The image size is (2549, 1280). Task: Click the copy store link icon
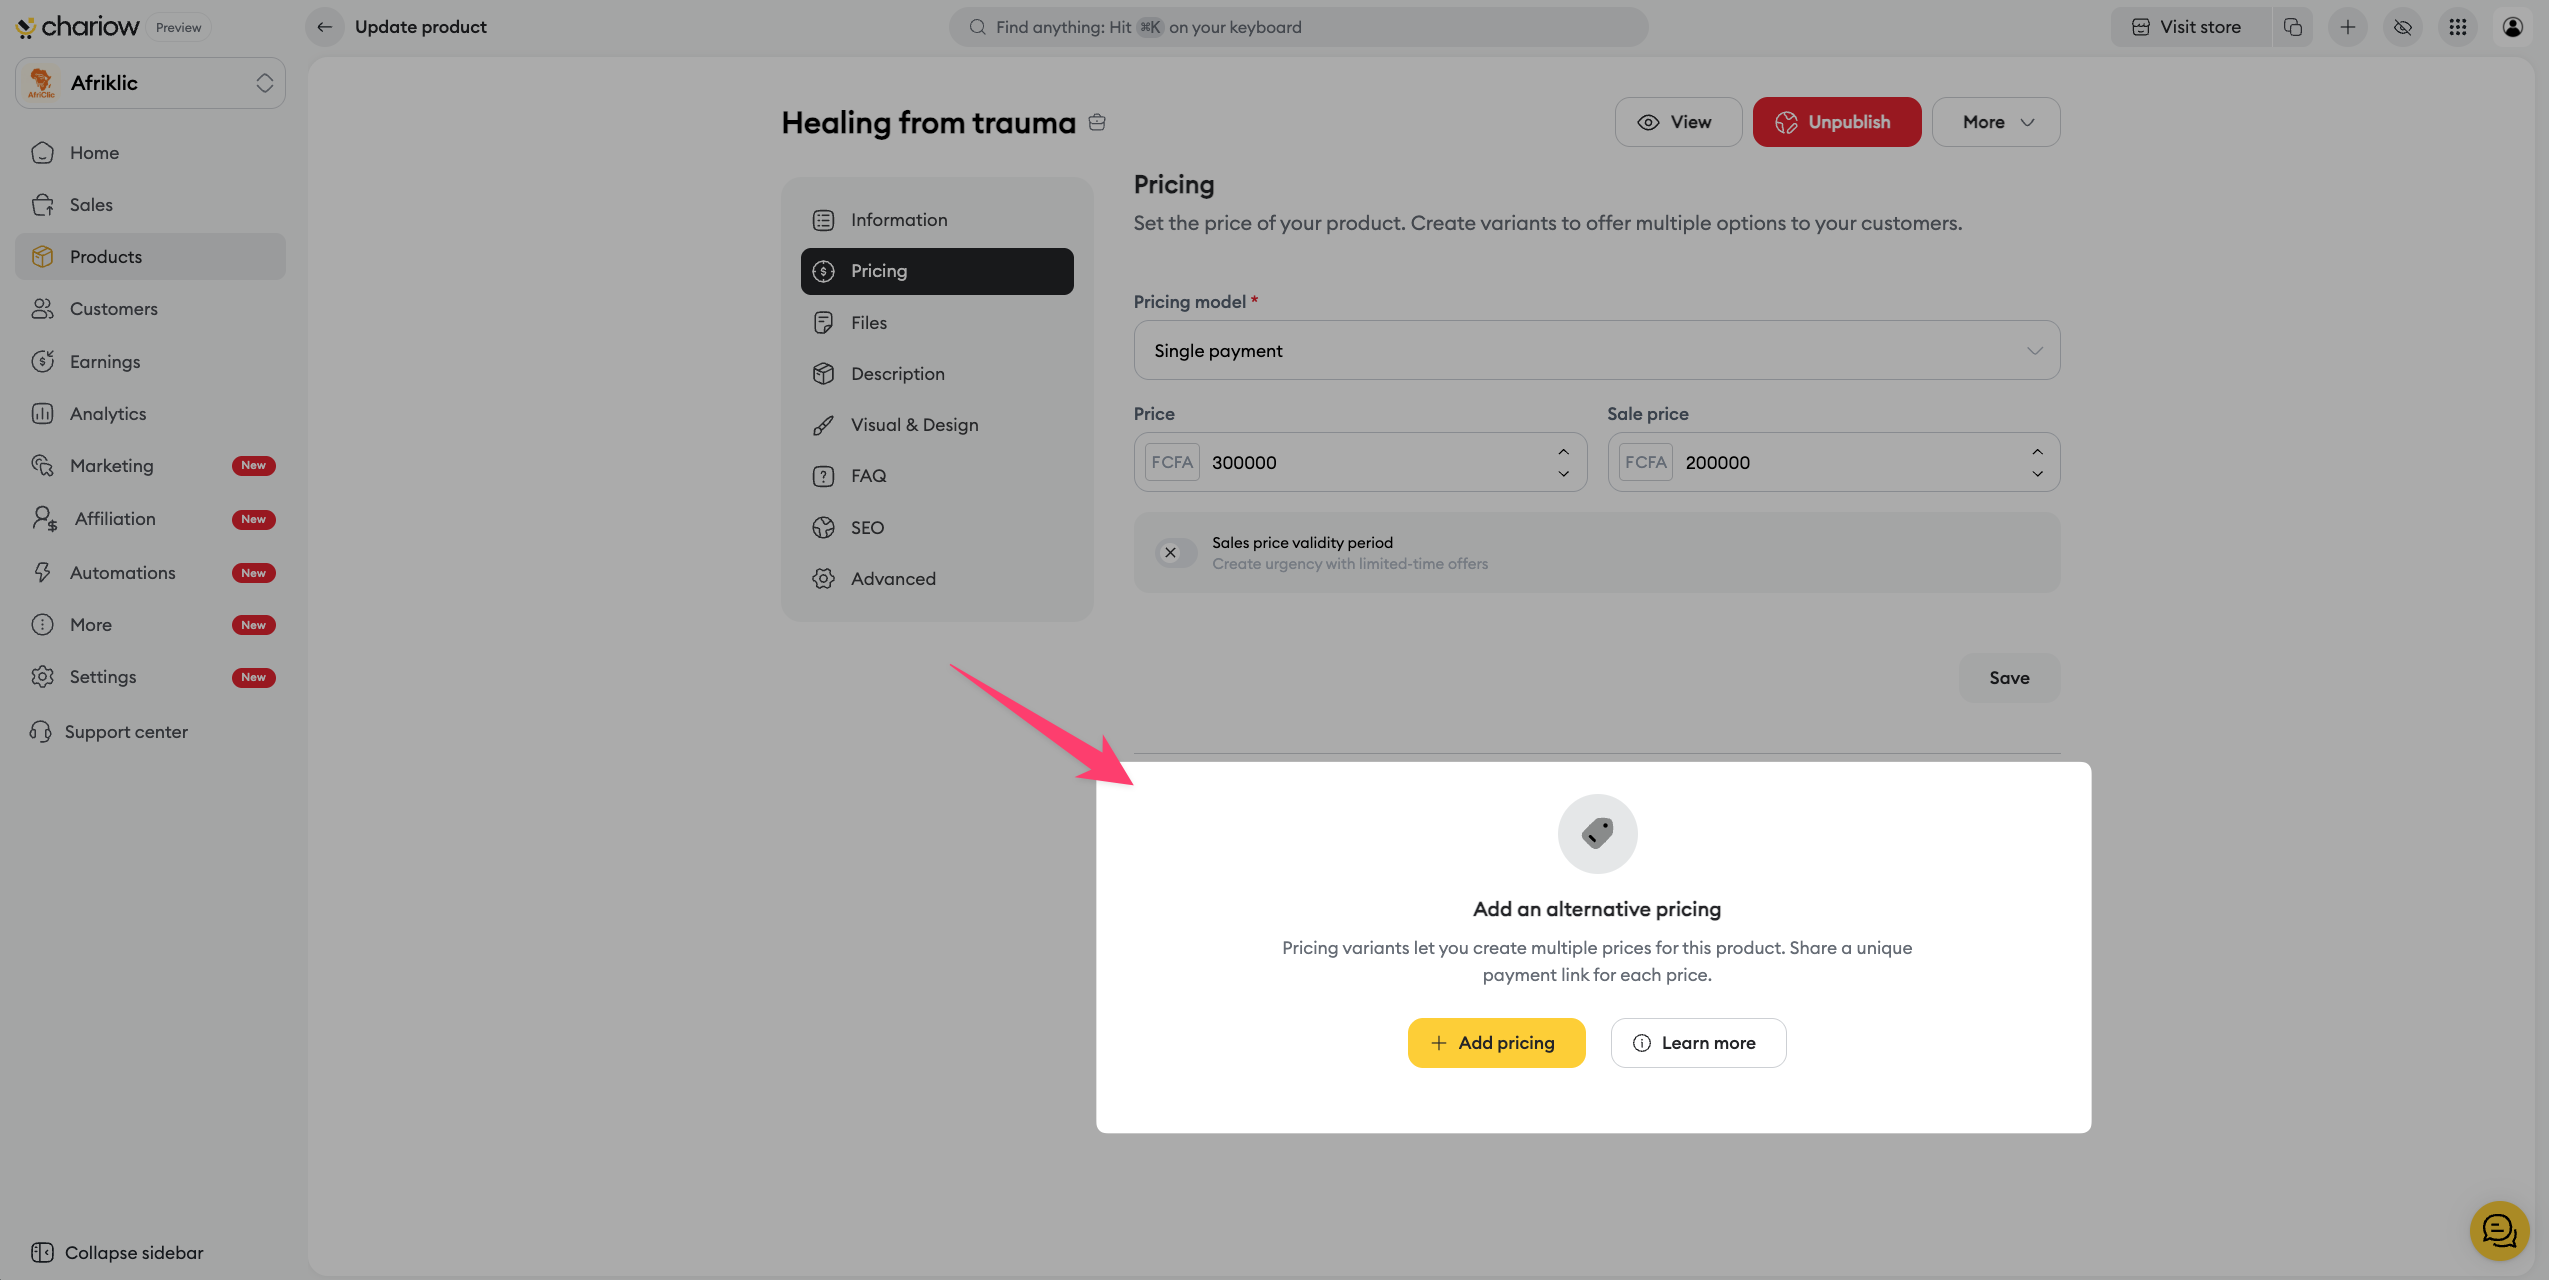(x=2292, y=27)
